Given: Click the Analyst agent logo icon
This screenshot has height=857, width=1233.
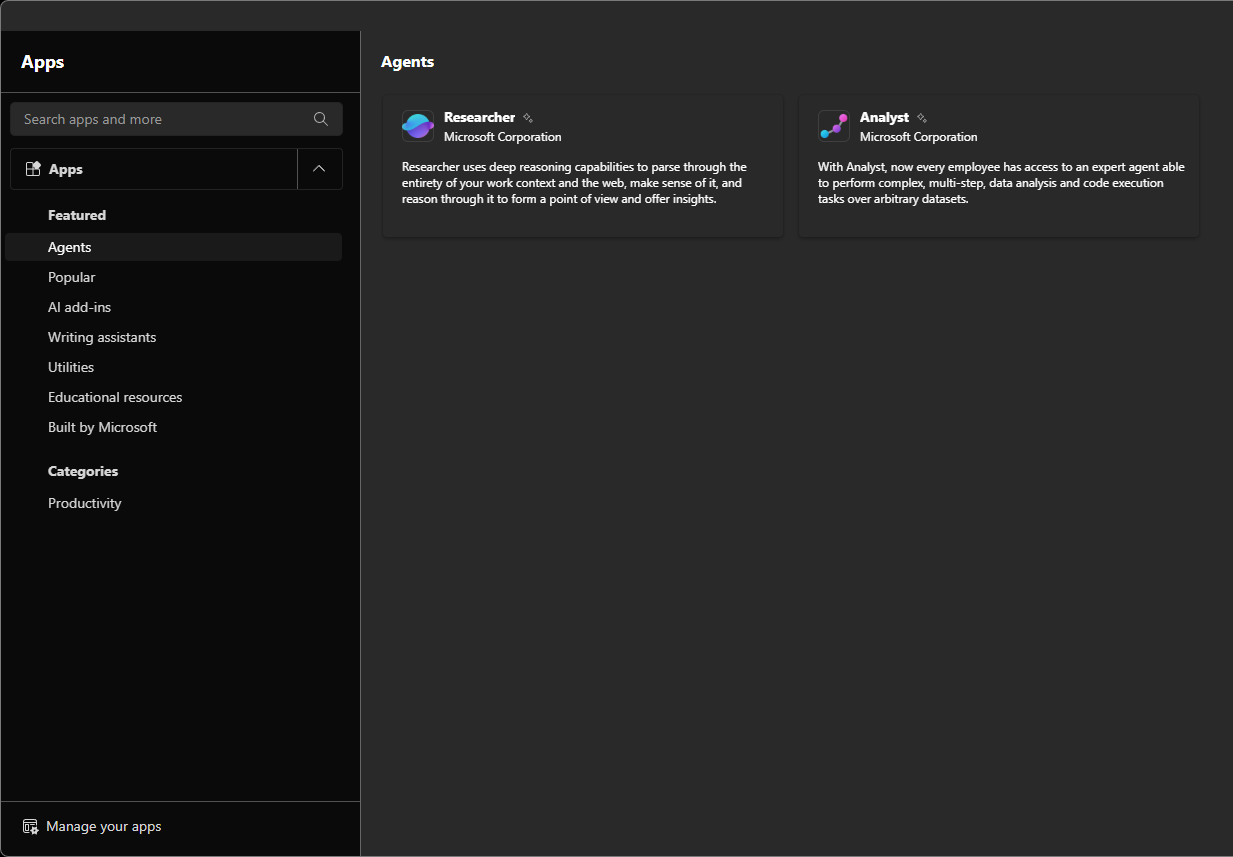Looking at the screenshot, I should (834, 126).
